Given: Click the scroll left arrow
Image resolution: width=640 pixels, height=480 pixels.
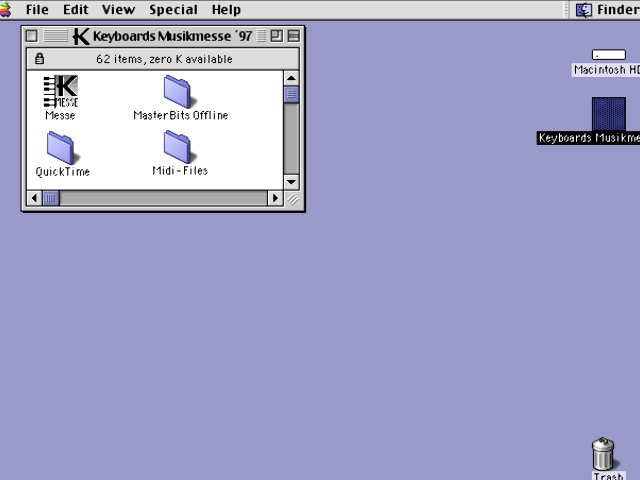Looking at the screenshot, I should 34,198.
